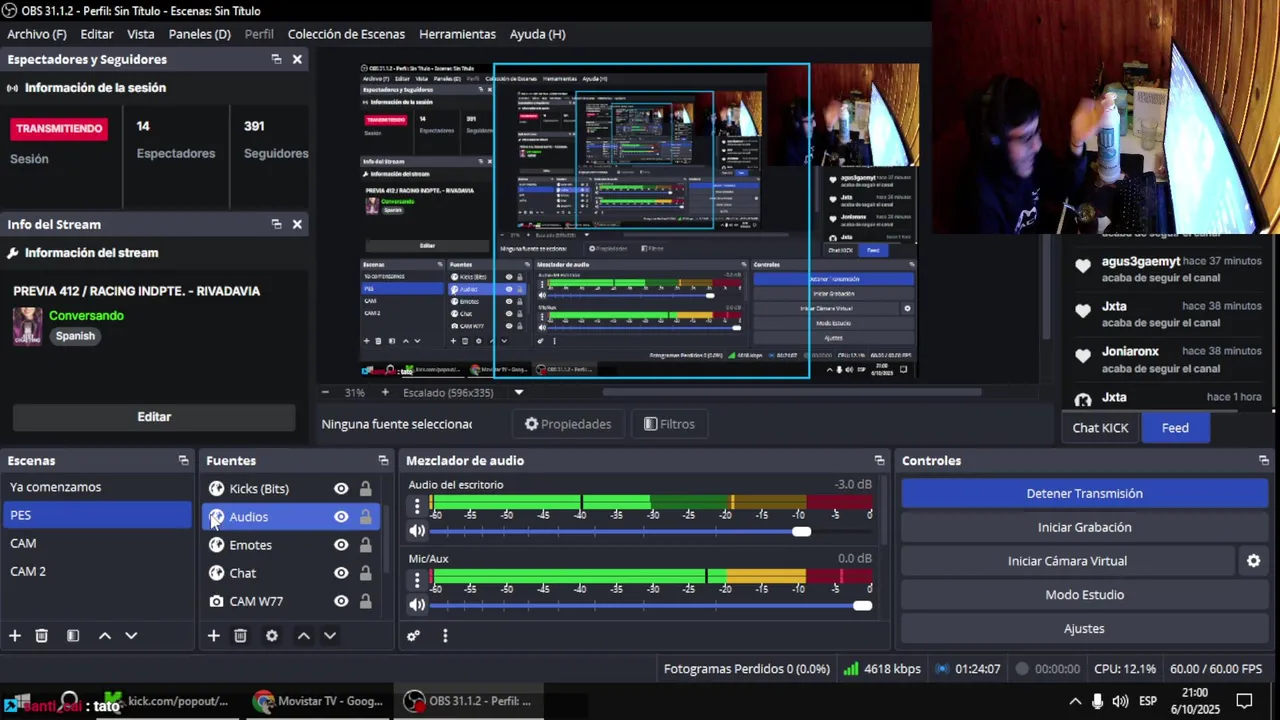The width and height of the screenshot is (1280, 720).
Task: Open the virtual camera settings gear
Action: [x=1253, y=561]
